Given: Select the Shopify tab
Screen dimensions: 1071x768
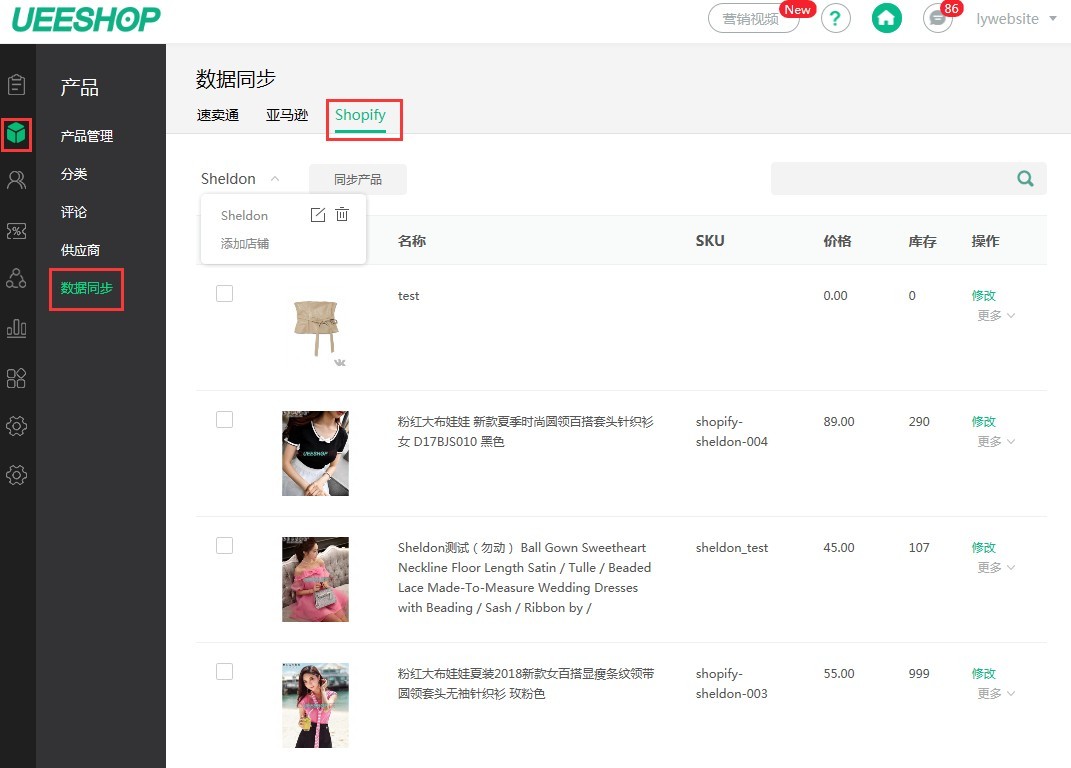Looking at the screenshot, I should [361, 115].
